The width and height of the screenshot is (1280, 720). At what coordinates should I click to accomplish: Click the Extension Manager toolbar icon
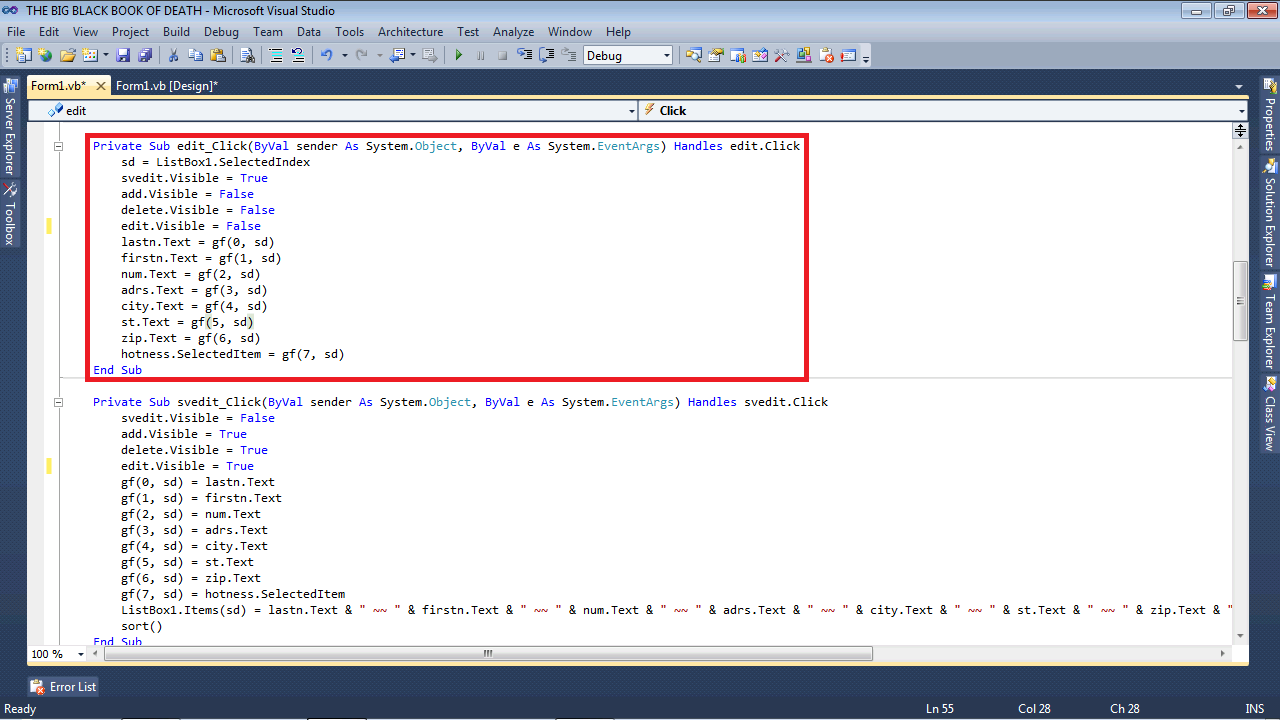[804, 55]
